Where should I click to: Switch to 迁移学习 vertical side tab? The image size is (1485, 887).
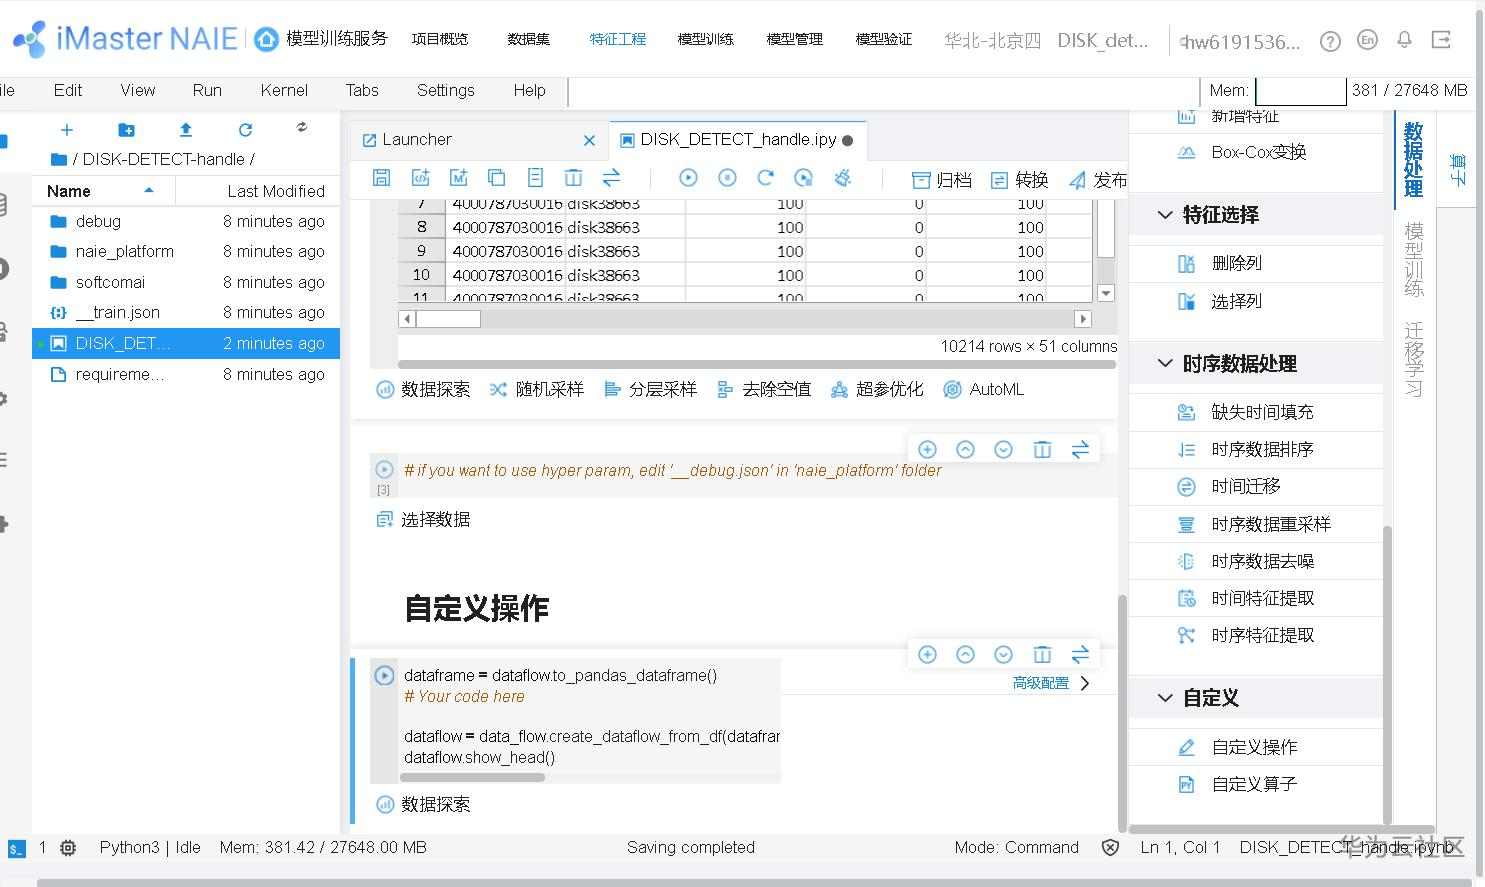click(x=1413, y=359)
